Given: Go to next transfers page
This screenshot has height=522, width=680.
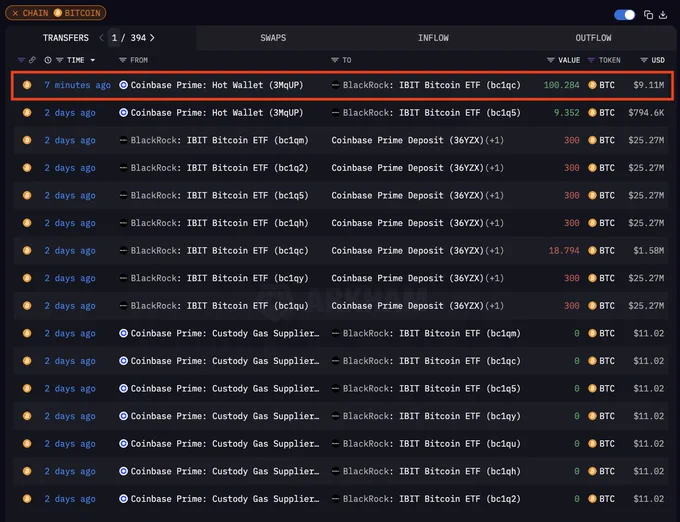Looking at the screenshot, I should pyautogui.click(x=152, y=38).
